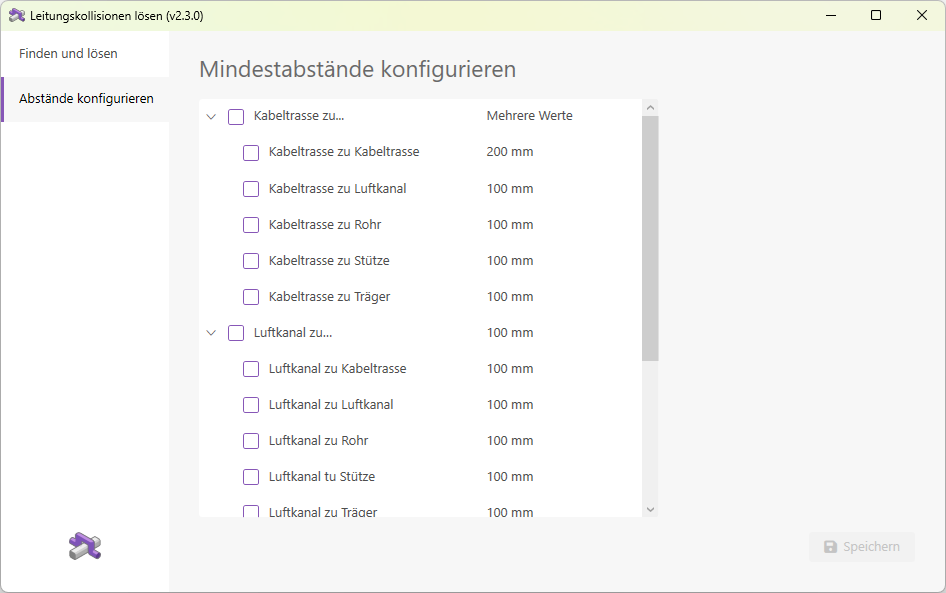Image resolution: width=946 pixels, height=593 pixels.
Task: Check Luftkanal zu Kabeltrasse
Action: tap(250, 368)
